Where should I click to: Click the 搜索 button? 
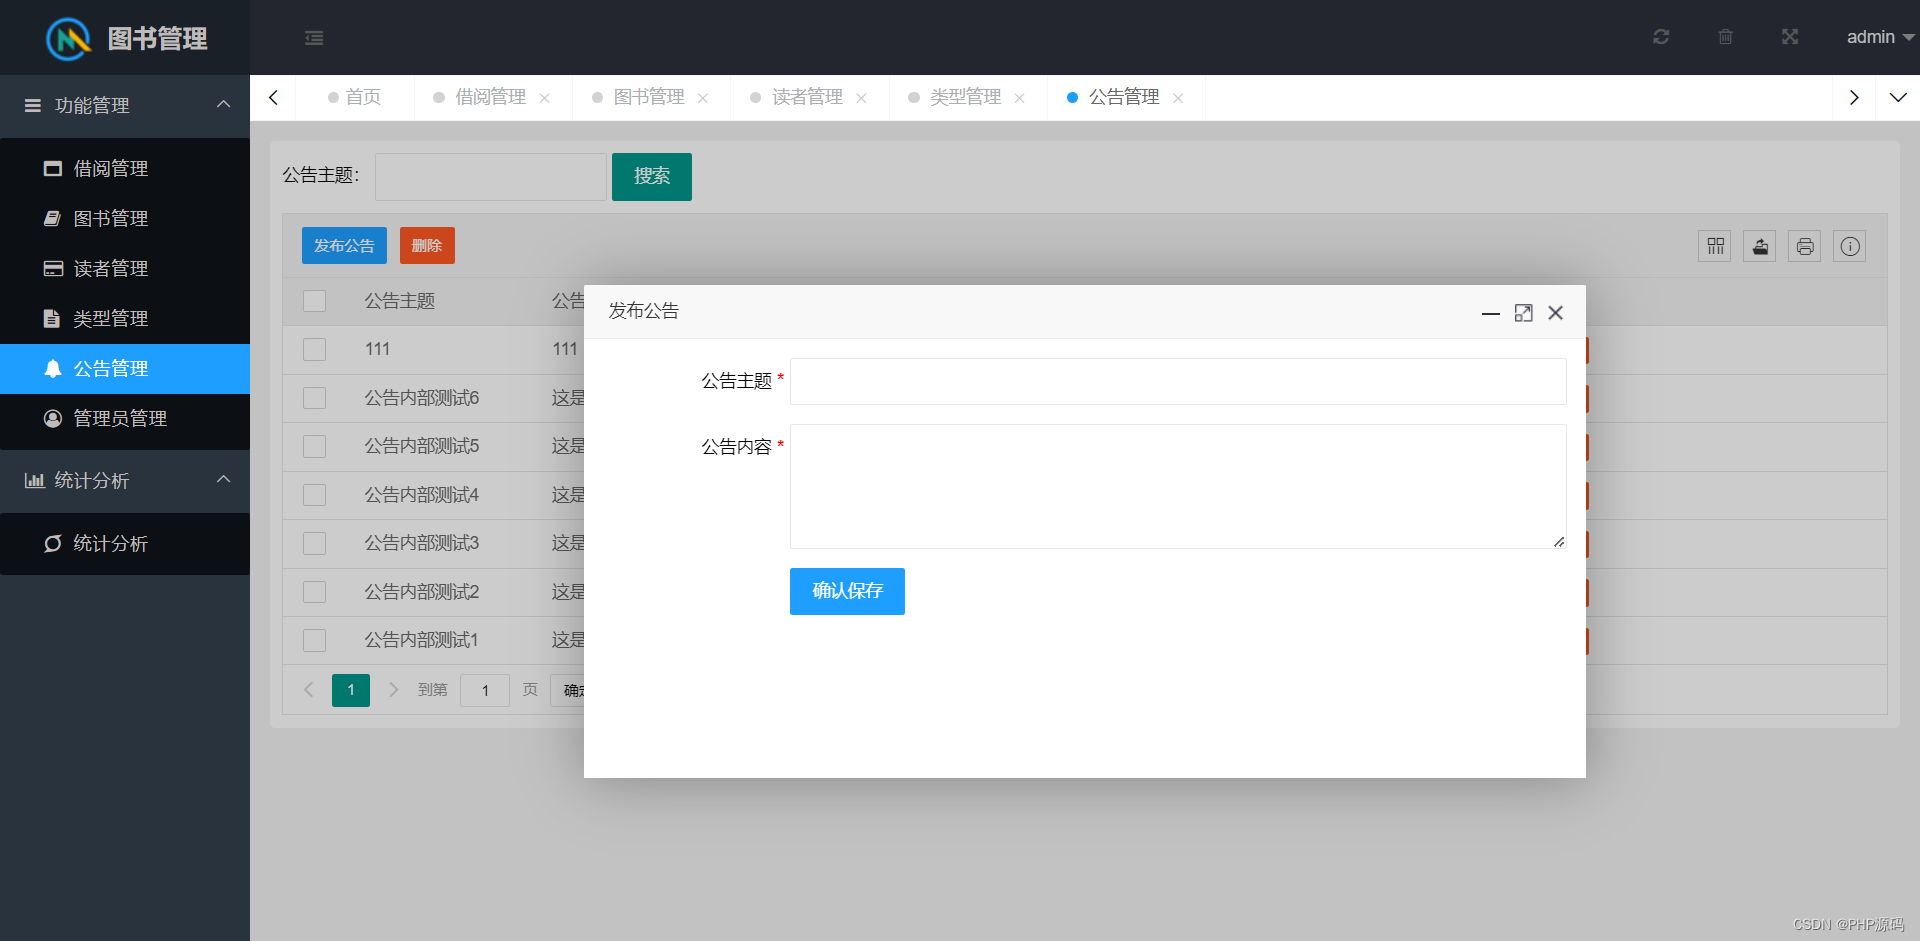pos(651,176)
